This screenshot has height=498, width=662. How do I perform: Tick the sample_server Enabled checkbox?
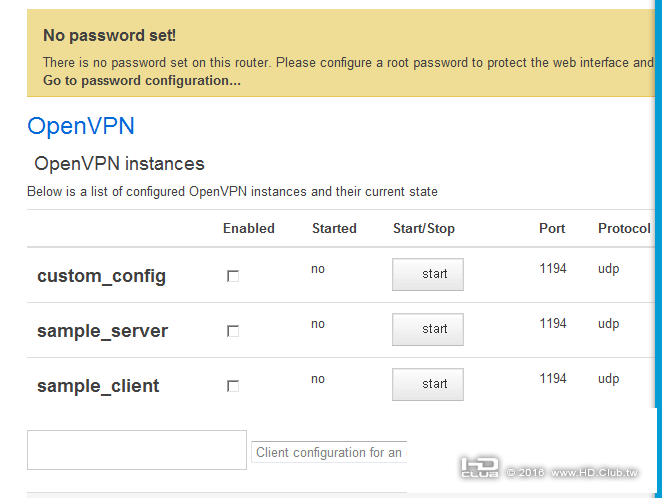[x=233, y=331]
